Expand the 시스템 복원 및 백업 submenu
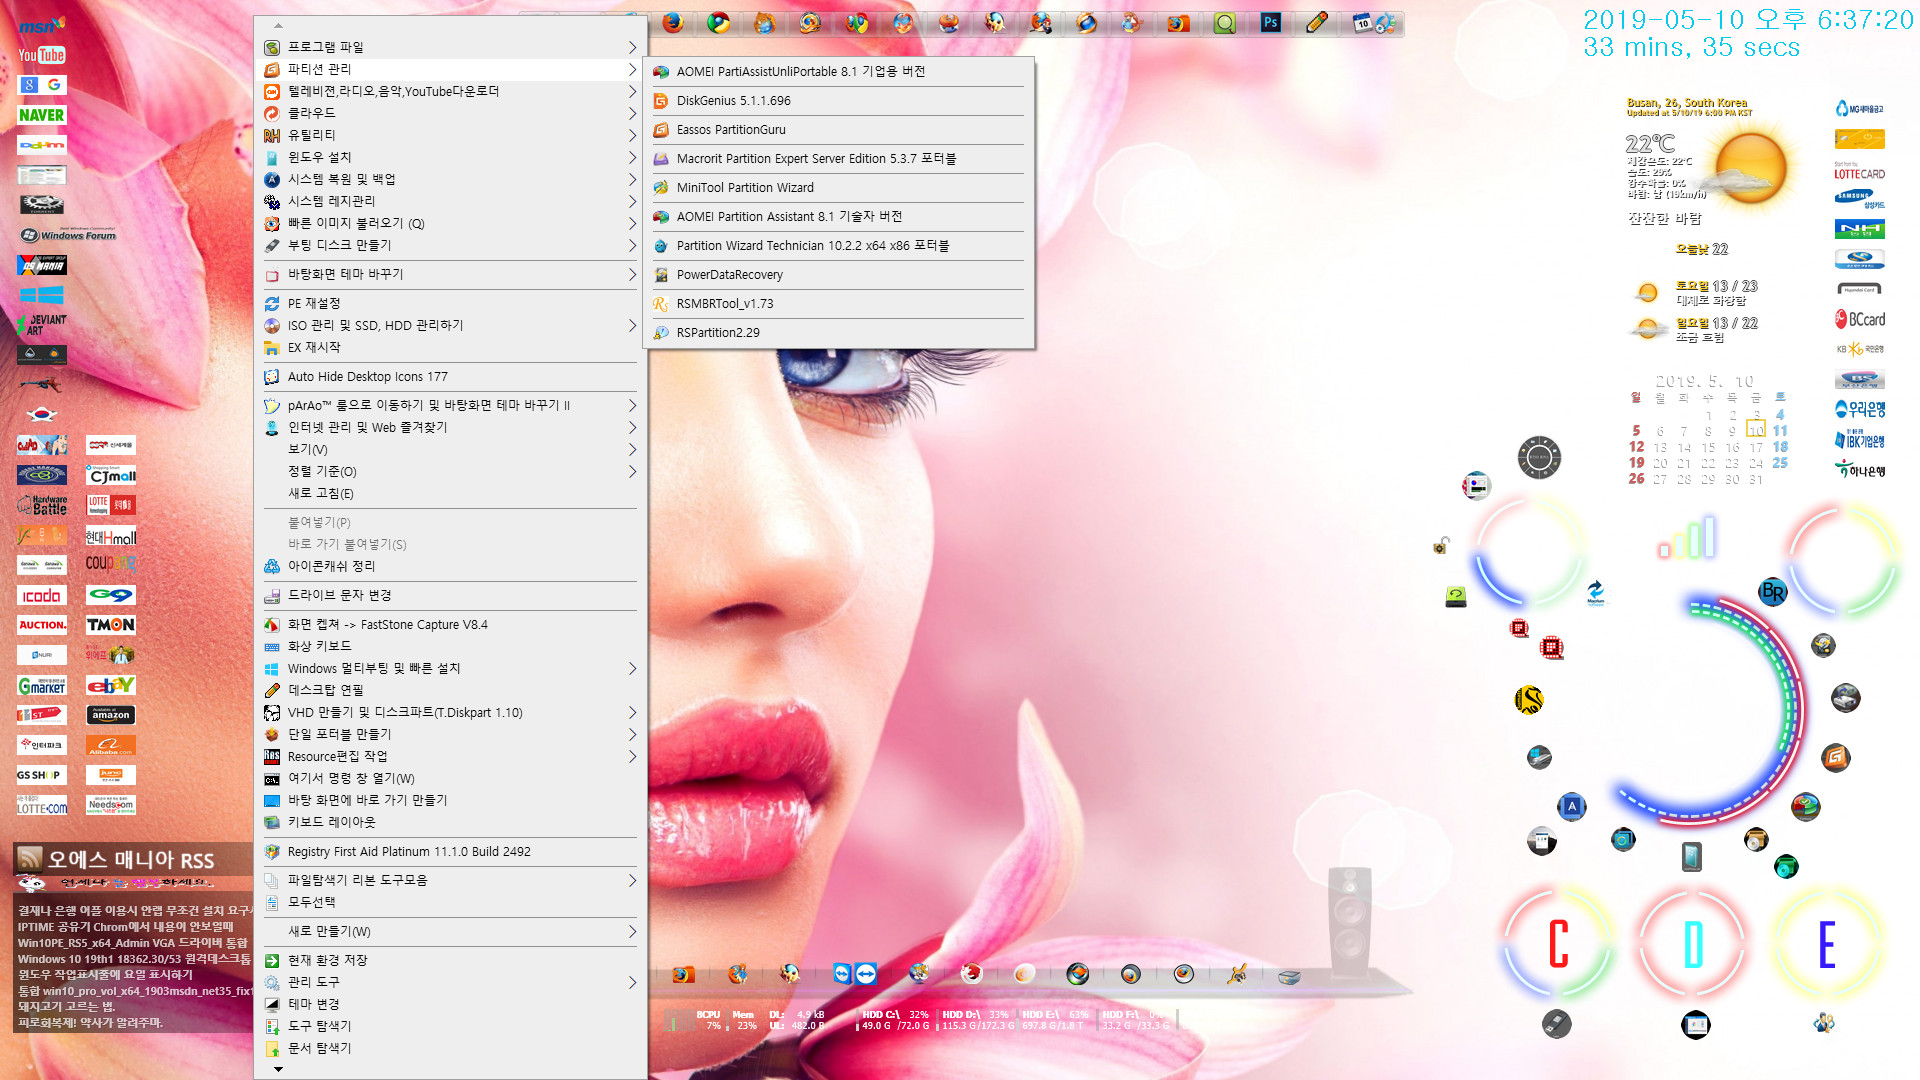Viewport: 1920px width, 1080px height. click(450, 179)
